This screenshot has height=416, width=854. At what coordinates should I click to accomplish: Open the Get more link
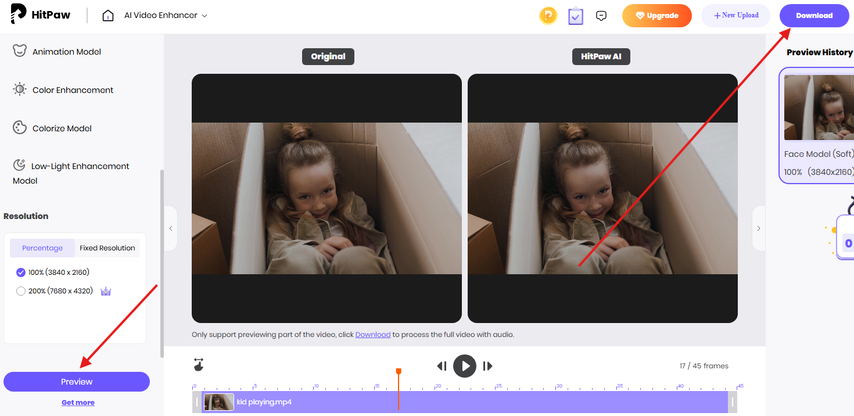coord(78,403)
